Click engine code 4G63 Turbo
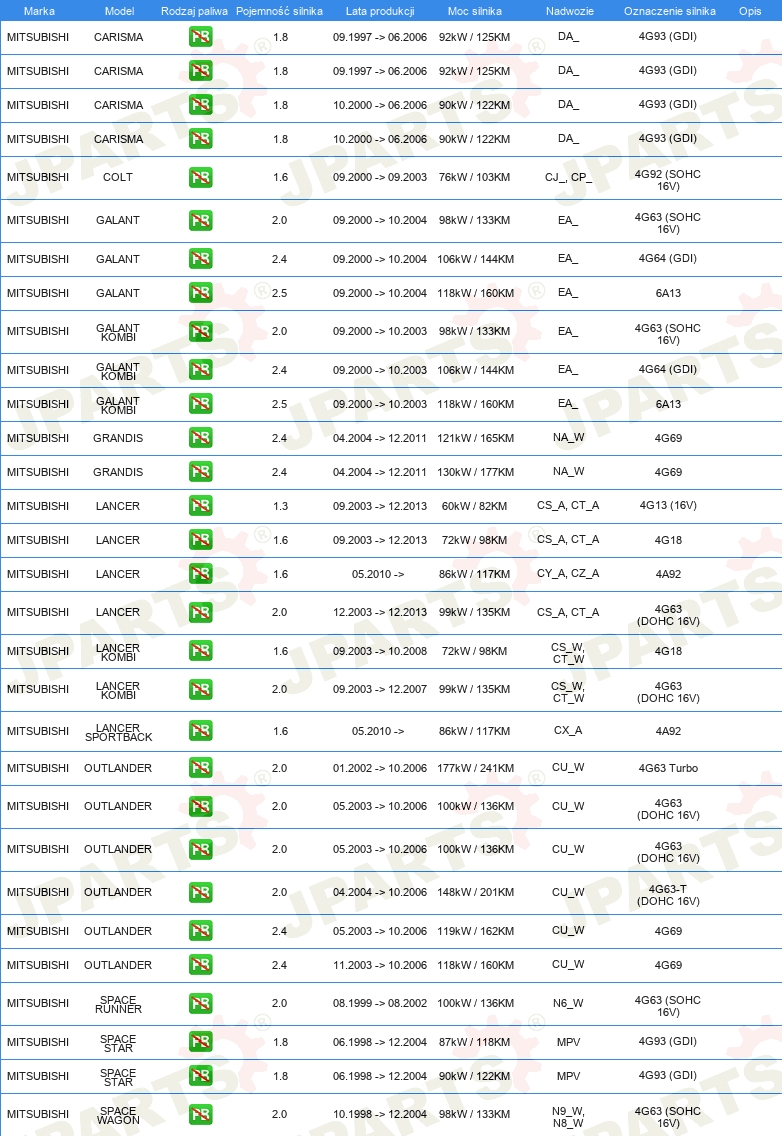782x1136 pixels. (x=668, y=768)
